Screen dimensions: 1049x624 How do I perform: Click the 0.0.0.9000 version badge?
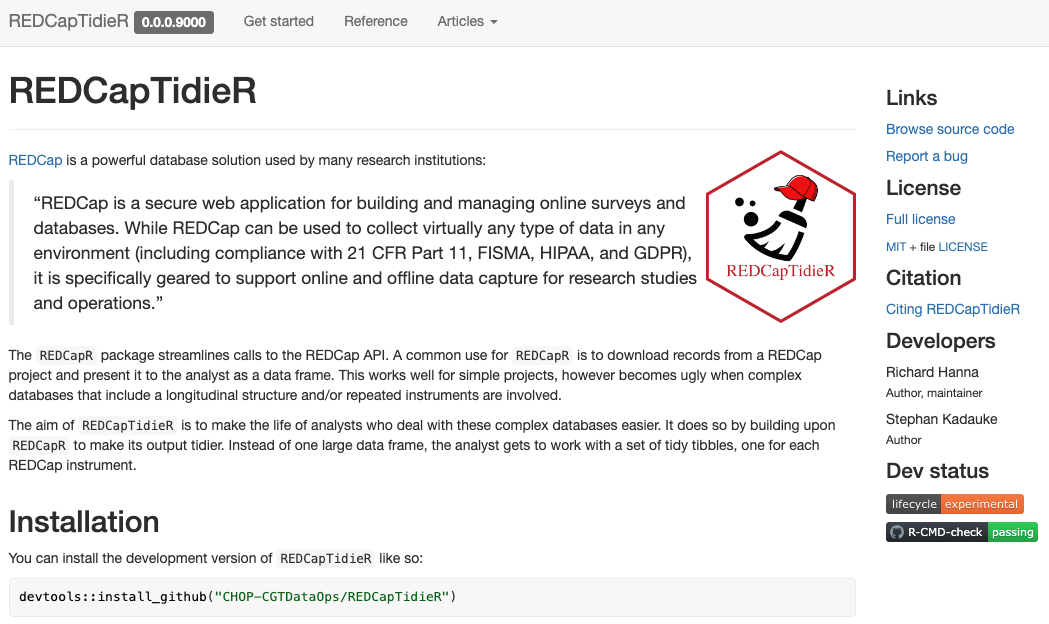point(174,22)
